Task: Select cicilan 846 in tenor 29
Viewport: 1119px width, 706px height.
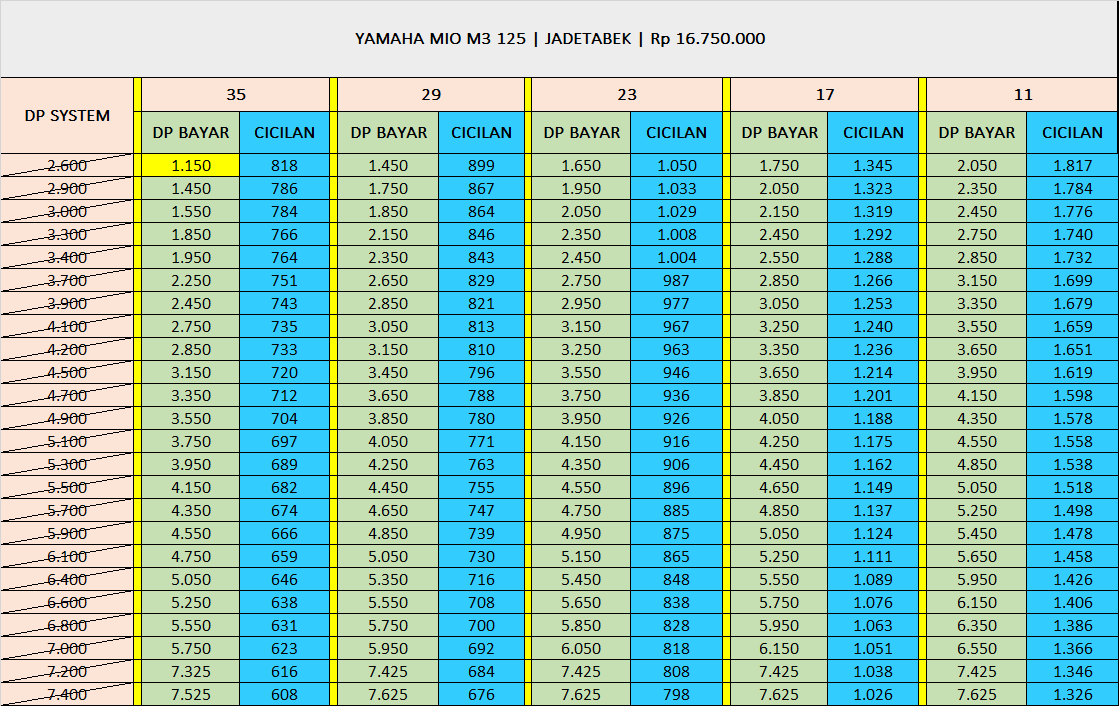Action: [x=481, y=234]
